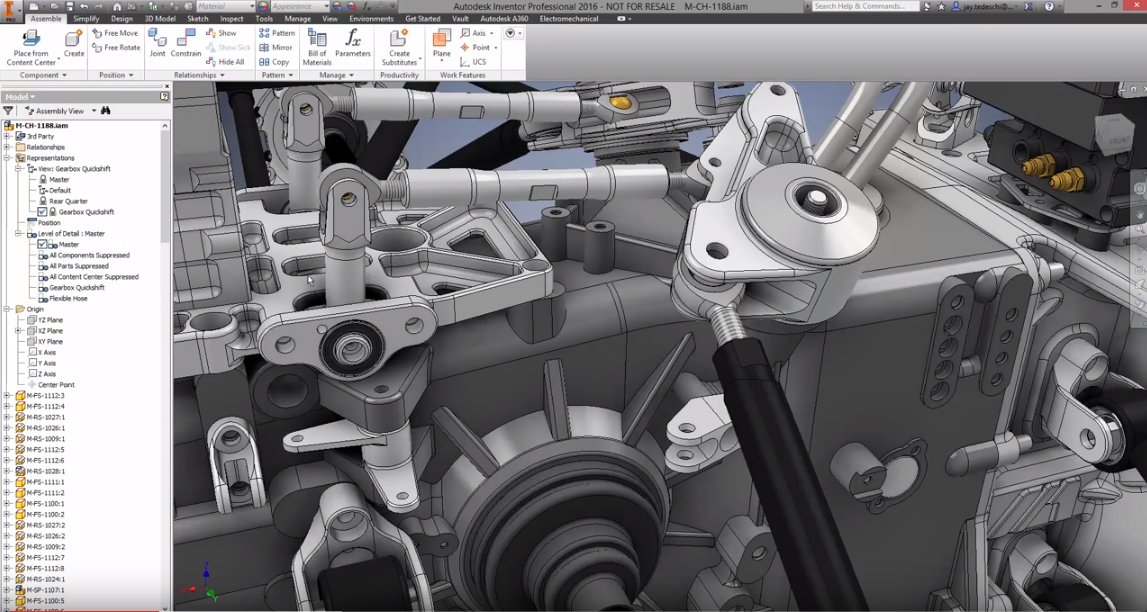
Task: Select the Joint tool
Action: point(157,44)
